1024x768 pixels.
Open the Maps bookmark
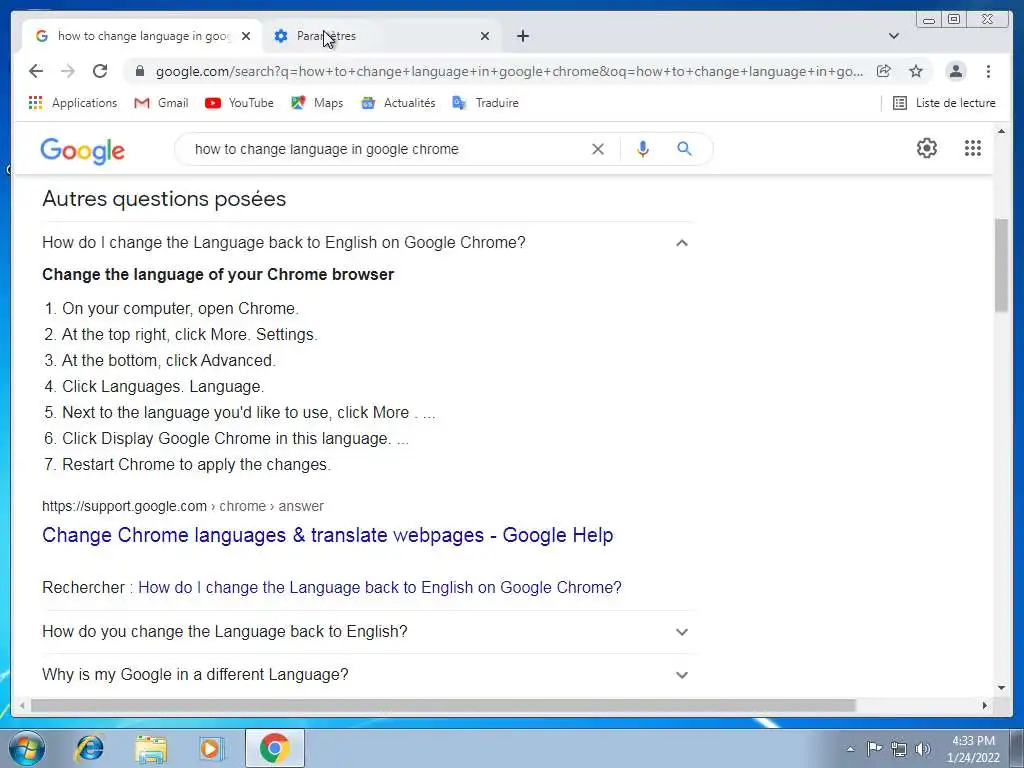317,103
